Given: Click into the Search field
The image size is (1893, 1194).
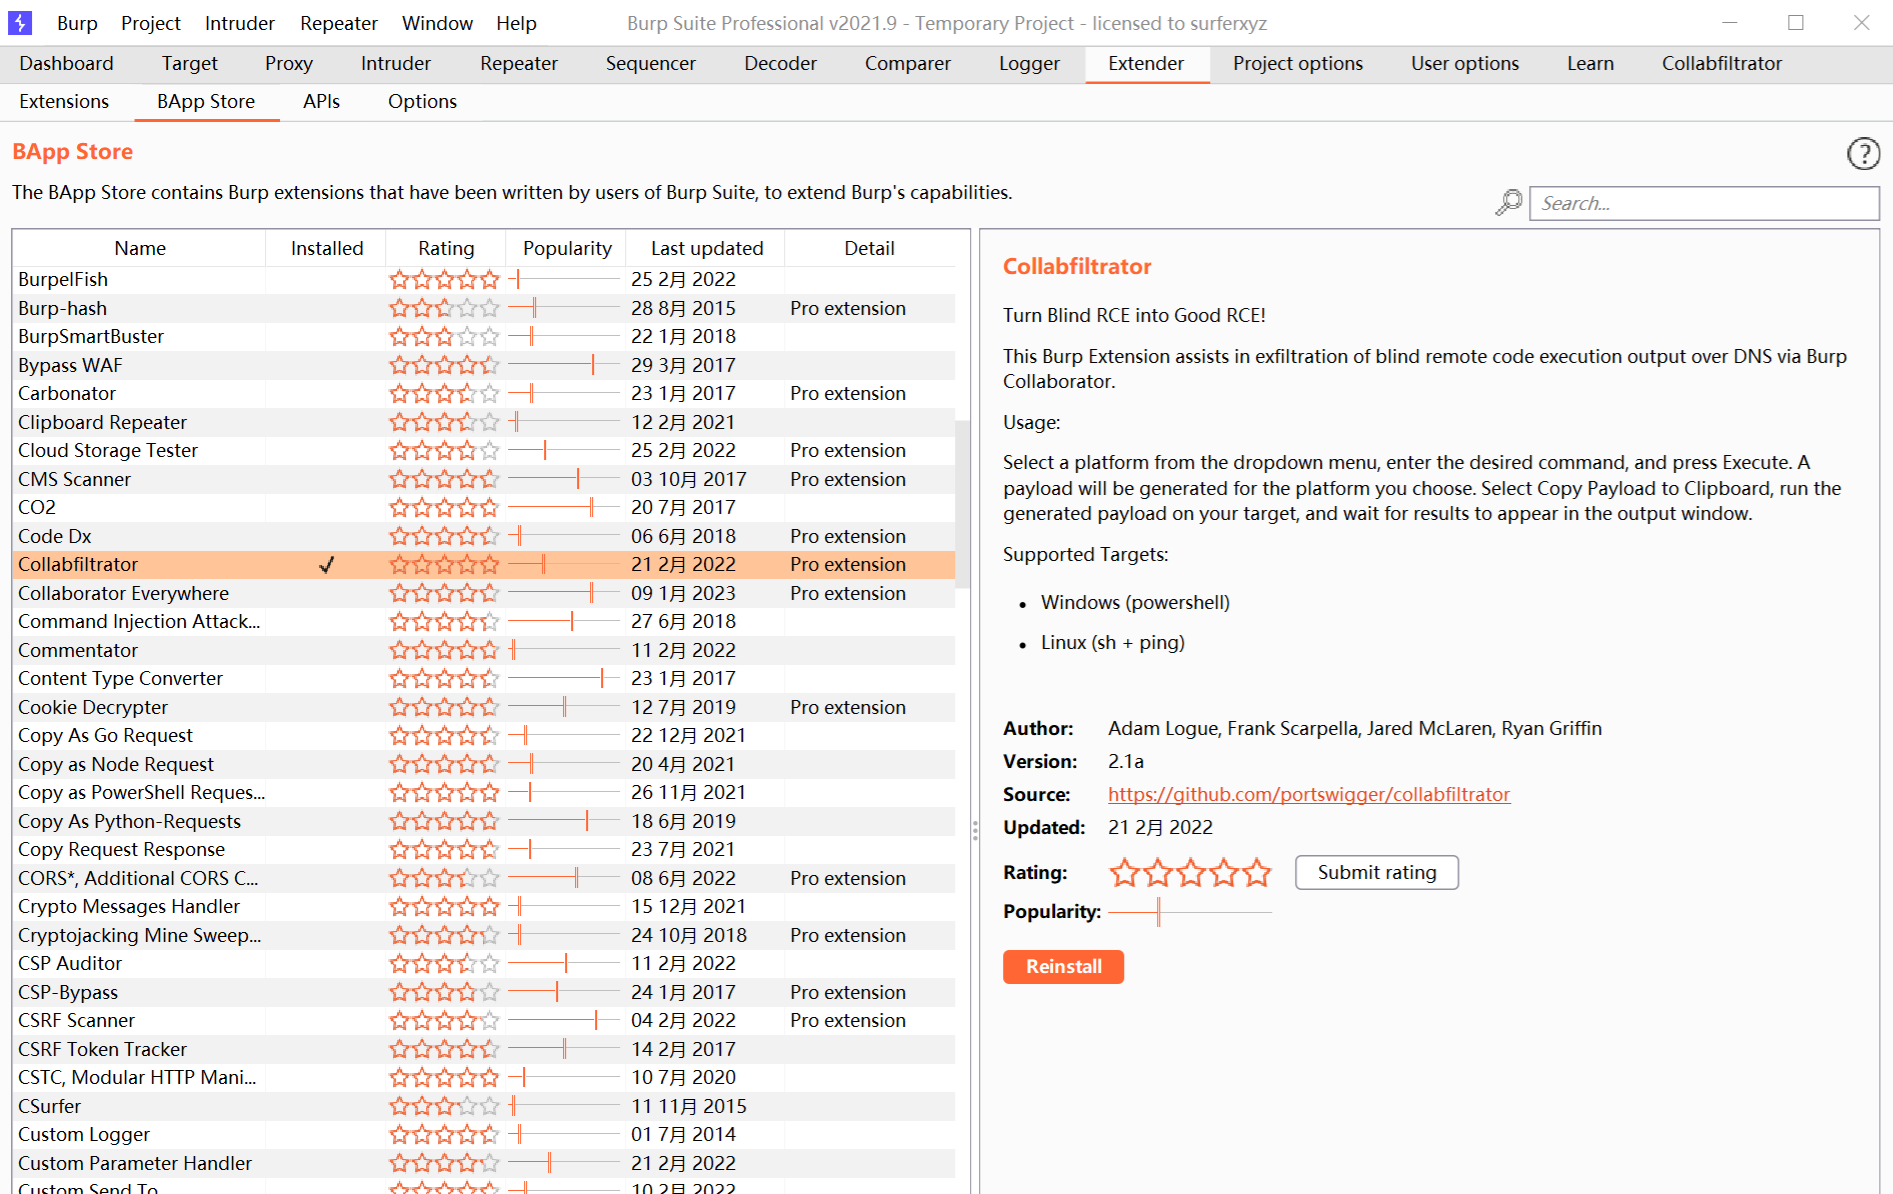Looking at the screenshot, I should [x=1704, y=203].
